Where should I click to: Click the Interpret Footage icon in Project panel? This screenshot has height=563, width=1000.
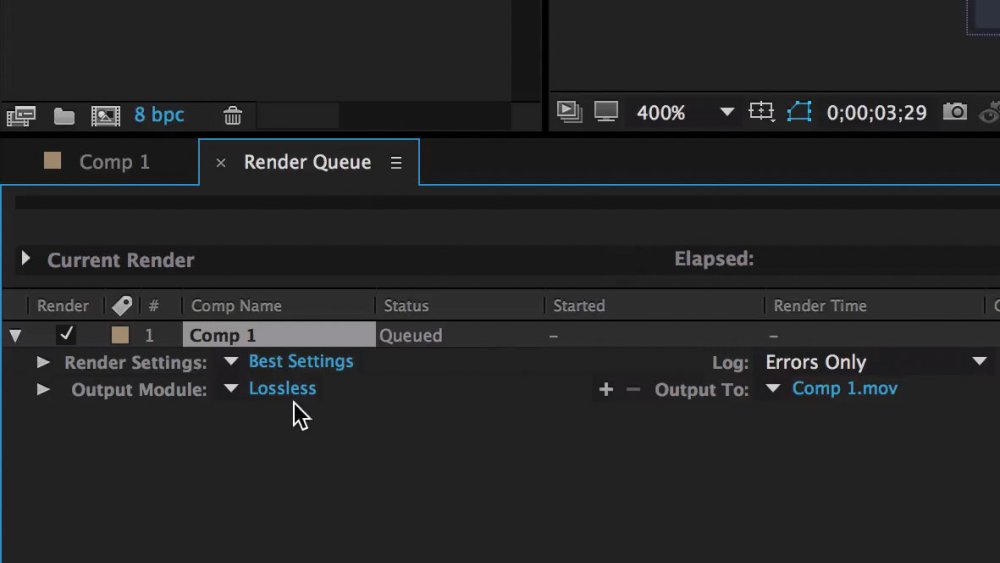tap(21, 115)
